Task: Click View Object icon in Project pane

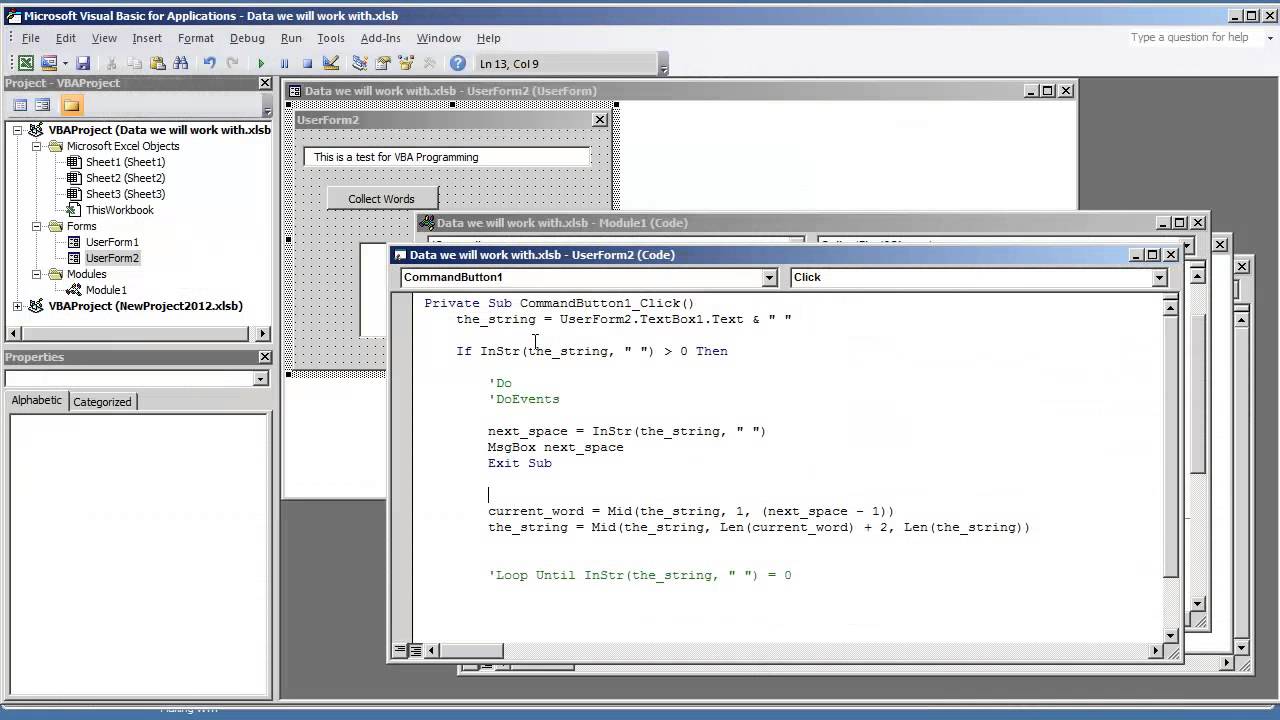Action: coord(43,105)
